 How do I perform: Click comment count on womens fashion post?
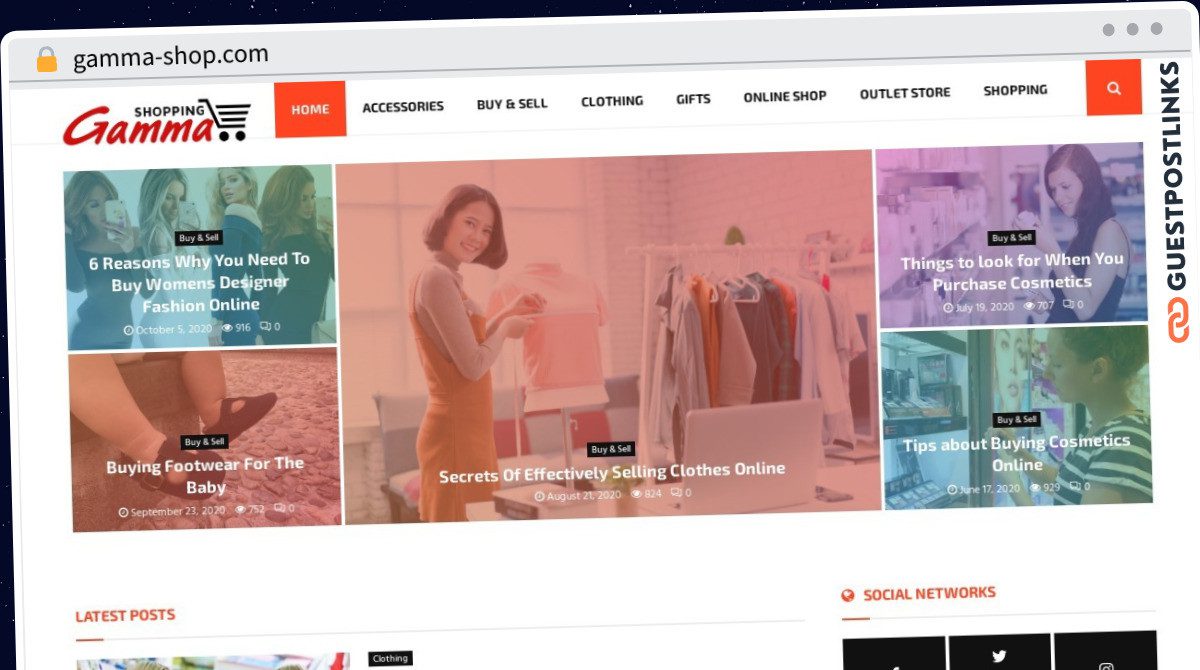(270, 327)
